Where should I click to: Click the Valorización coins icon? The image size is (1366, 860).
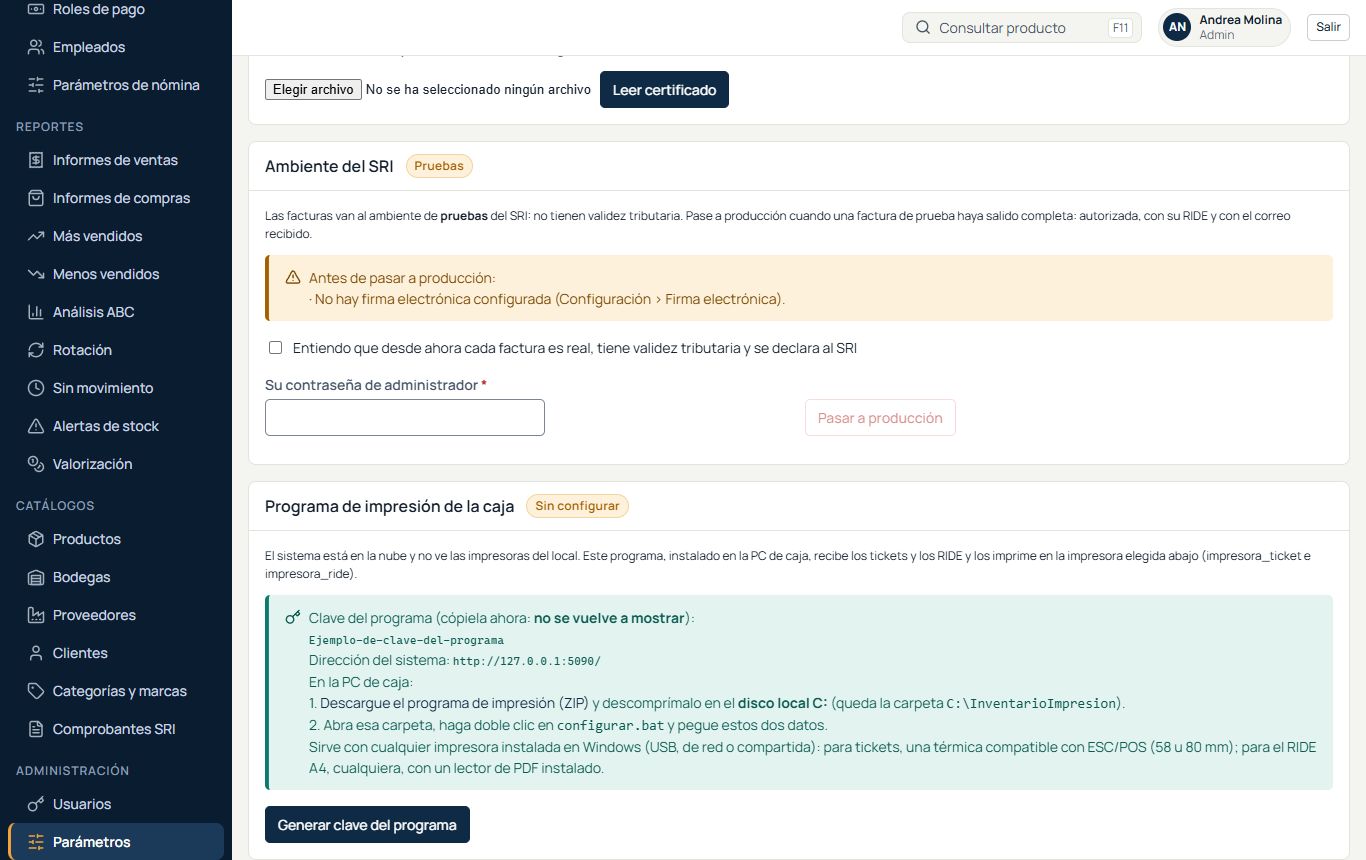[x=36, y=464]
